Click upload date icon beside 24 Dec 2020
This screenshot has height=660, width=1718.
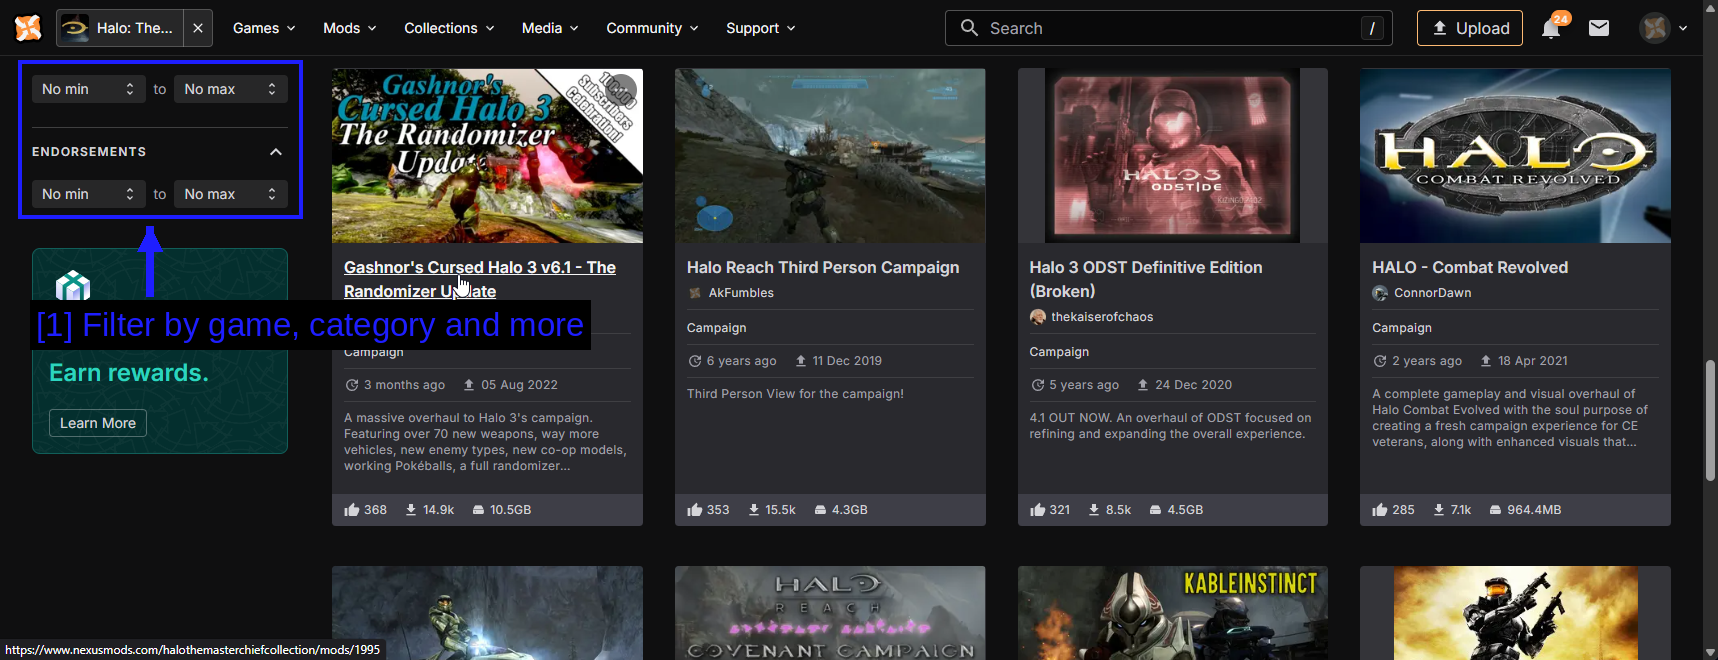tap(1143, 385)
